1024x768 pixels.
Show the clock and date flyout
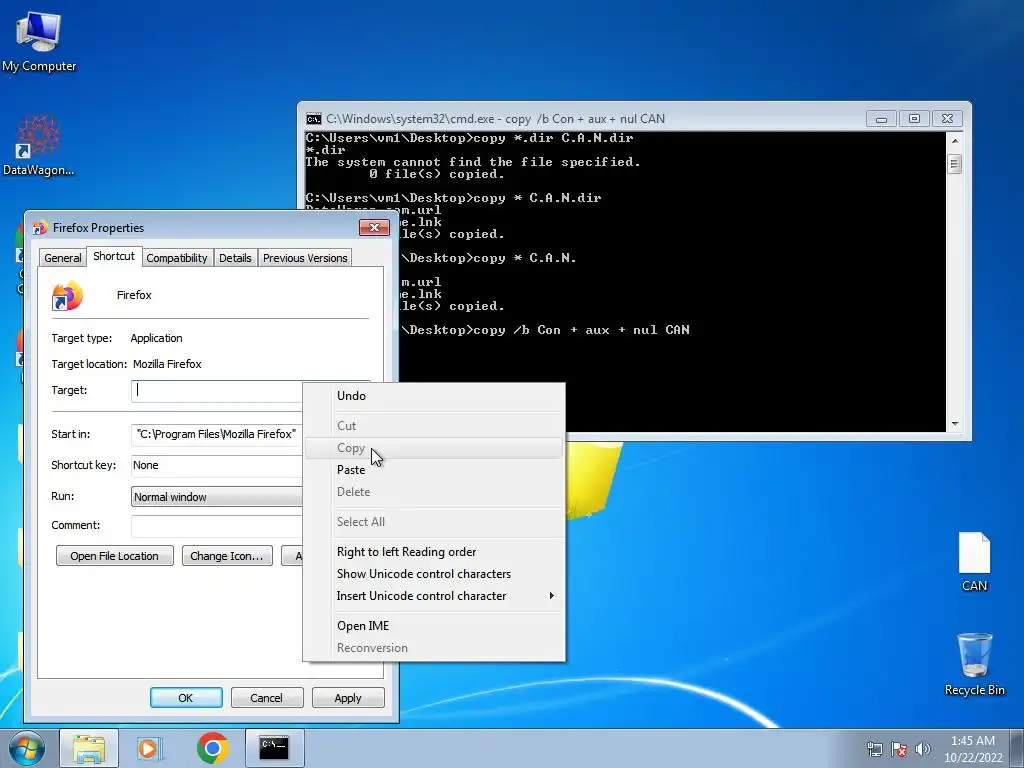pos(972,749)
